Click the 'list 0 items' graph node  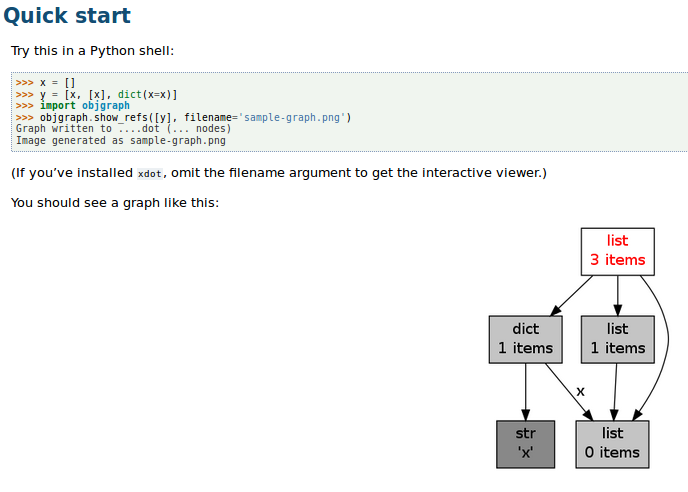pos(612,443)
